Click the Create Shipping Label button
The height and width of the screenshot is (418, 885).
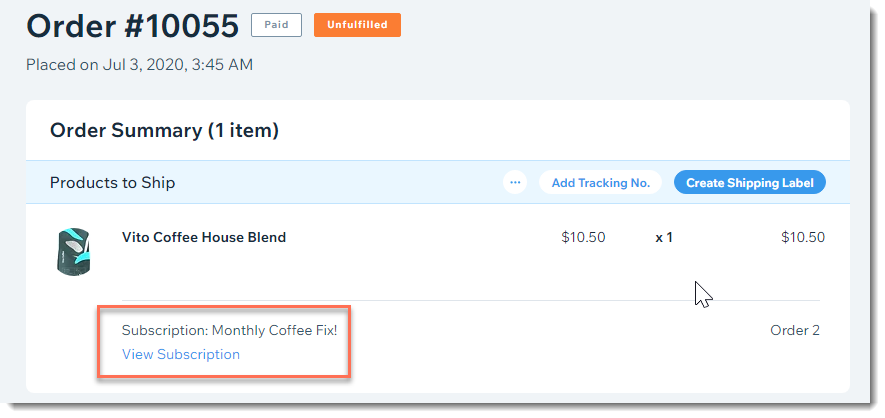coord(750,183)
